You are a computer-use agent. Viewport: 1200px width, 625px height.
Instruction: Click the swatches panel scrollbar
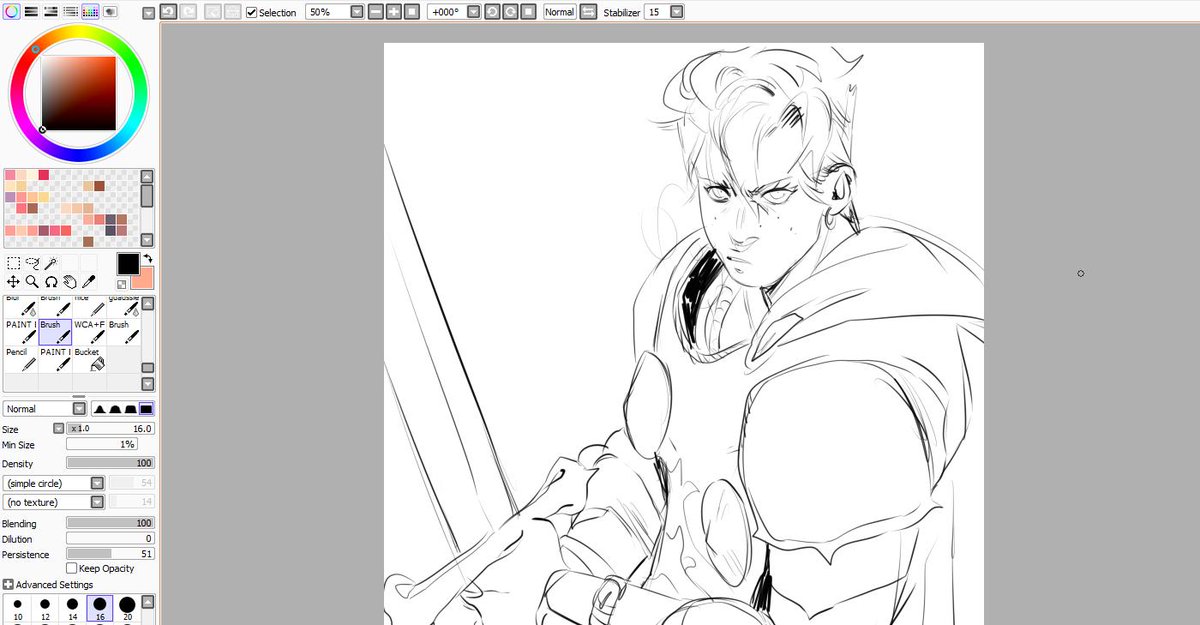(147, 208)
